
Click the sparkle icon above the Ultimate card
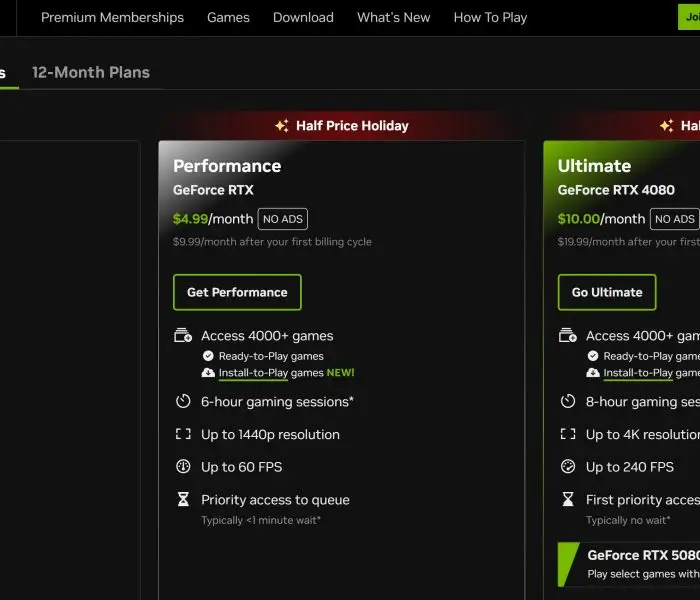pos(667,126)
